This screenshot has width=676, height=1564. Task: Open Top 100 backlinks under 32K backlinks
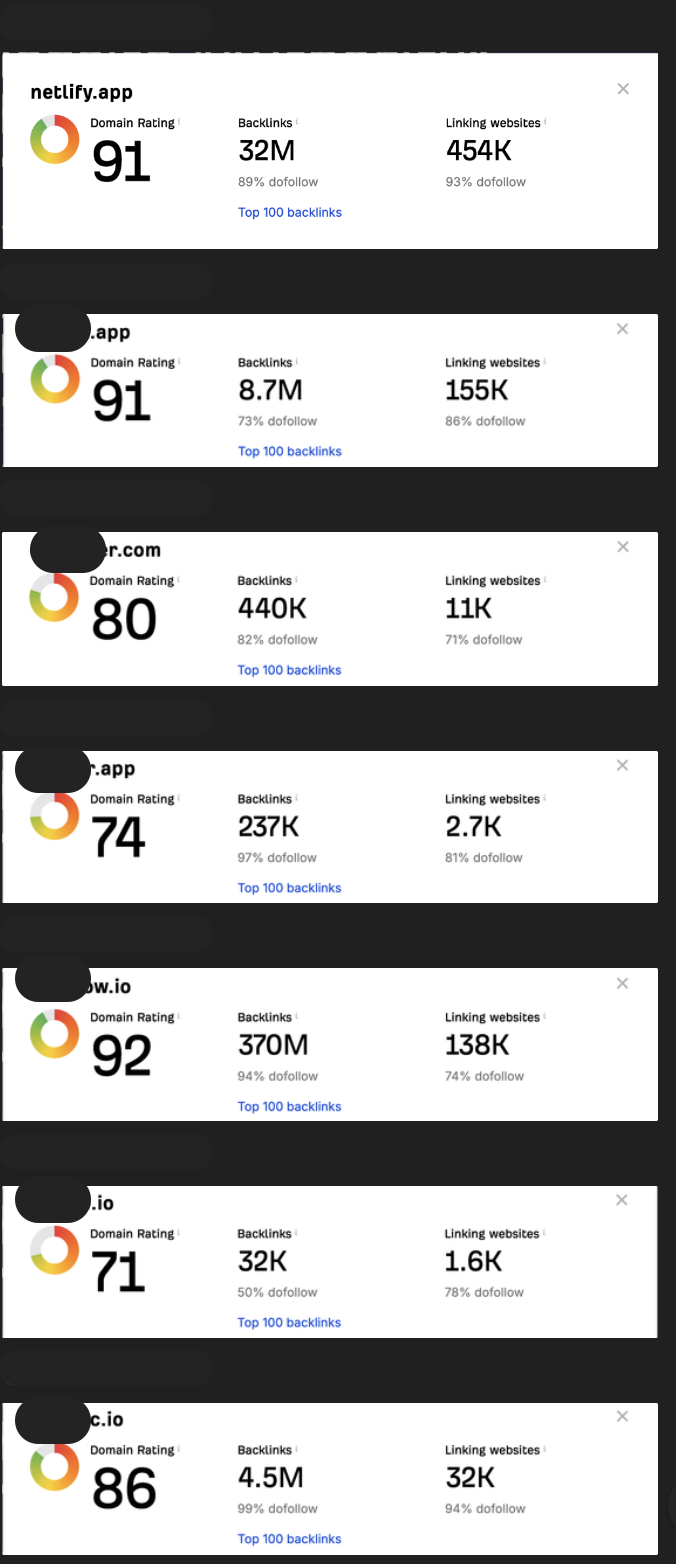pyautogui.click(x=290, y=1322)
